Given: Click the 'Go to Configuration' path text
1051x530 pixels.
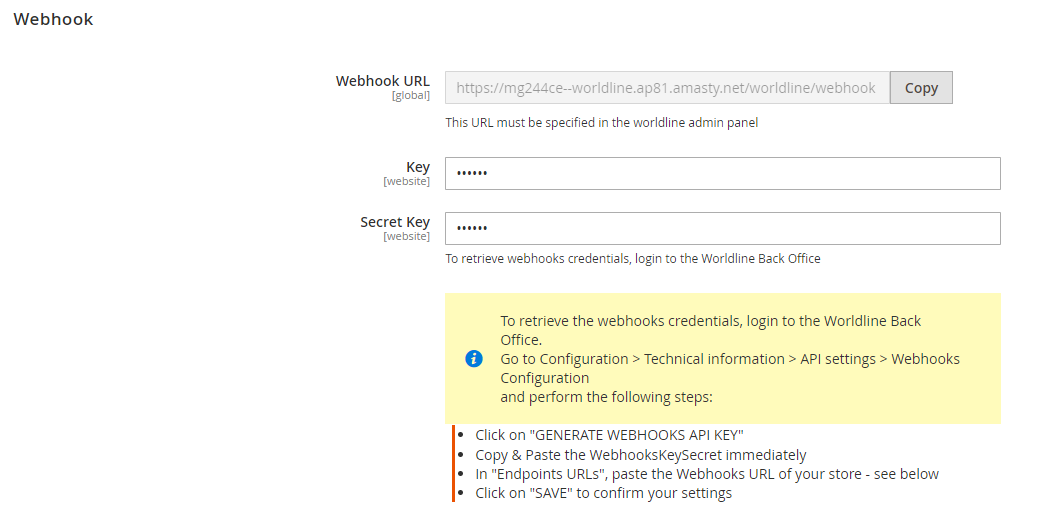Looking at the screenshot, I should pos(730,368).
